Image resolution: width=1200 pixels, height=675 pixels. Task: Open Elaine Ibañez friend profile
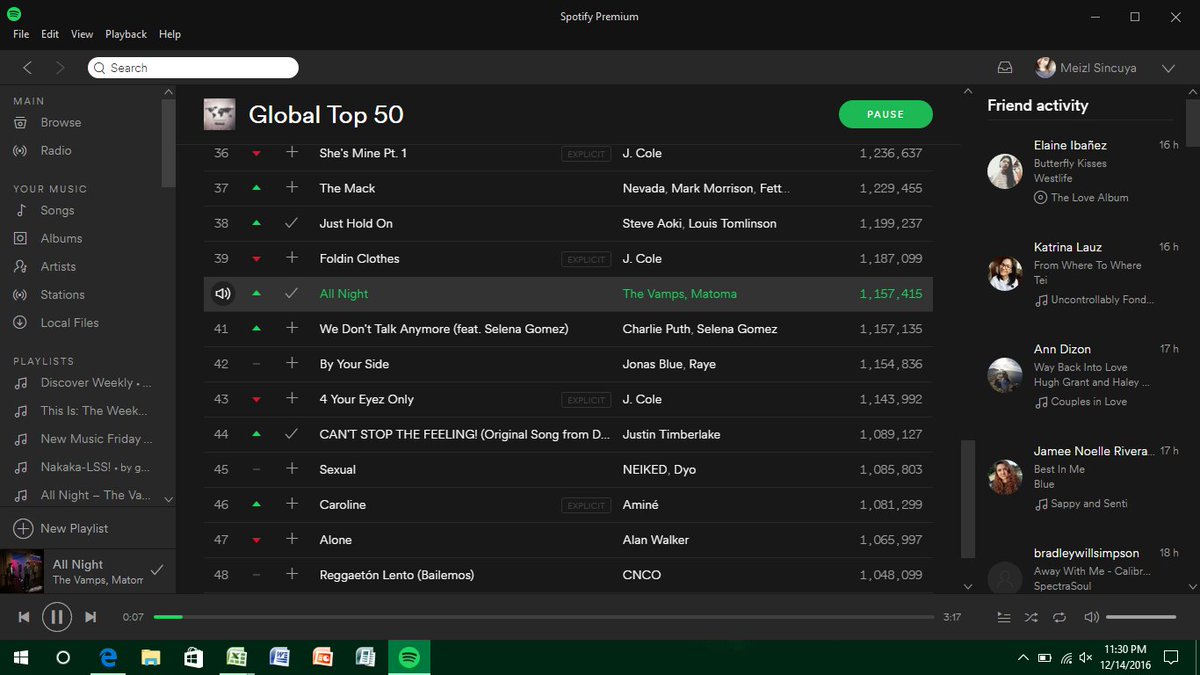pos(1070,145)
